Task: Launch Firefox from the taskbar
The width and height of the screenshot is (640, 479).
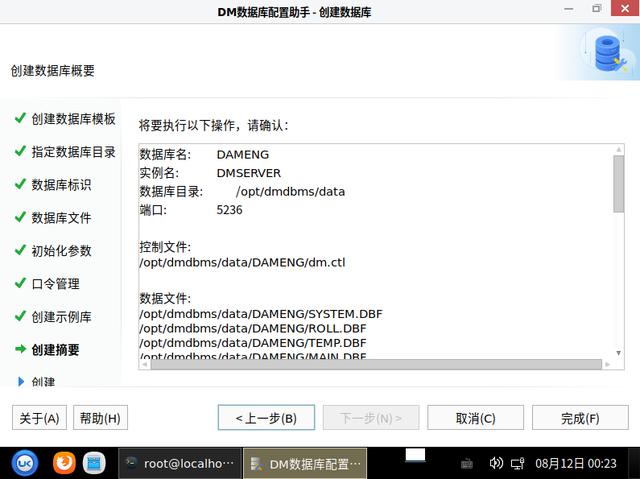Action: click(64, 463)
